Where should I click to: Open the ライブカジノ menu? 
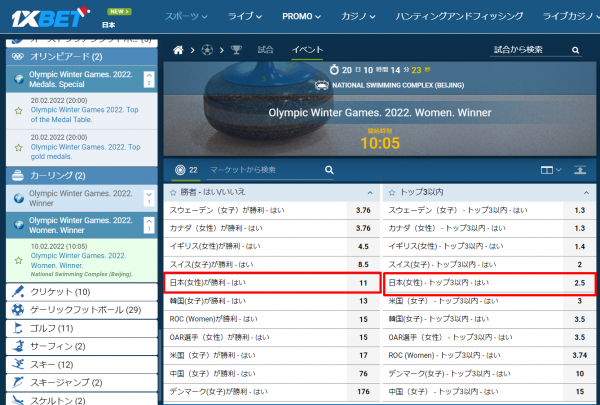(571, 16)
